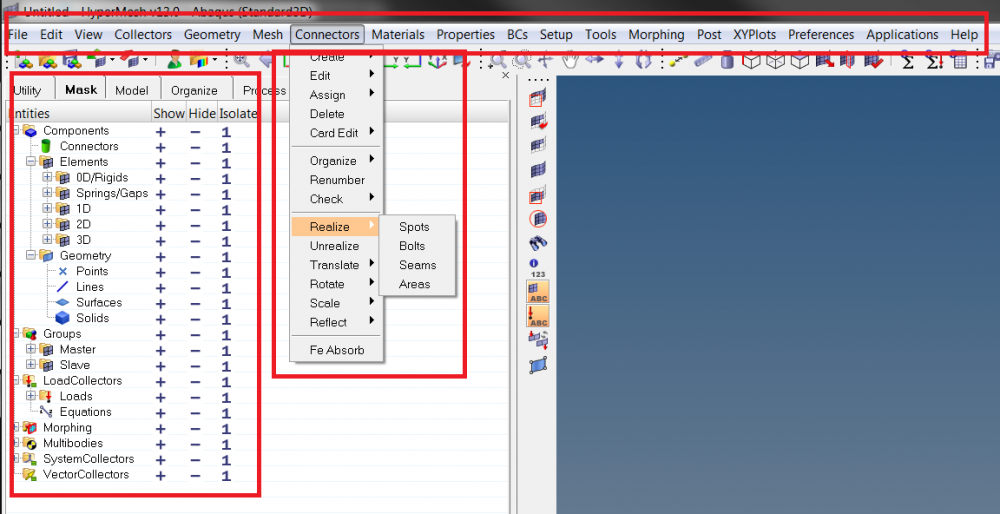
Task: Click the blue info 123 numbers icon
Action: [x=537, y=268]
